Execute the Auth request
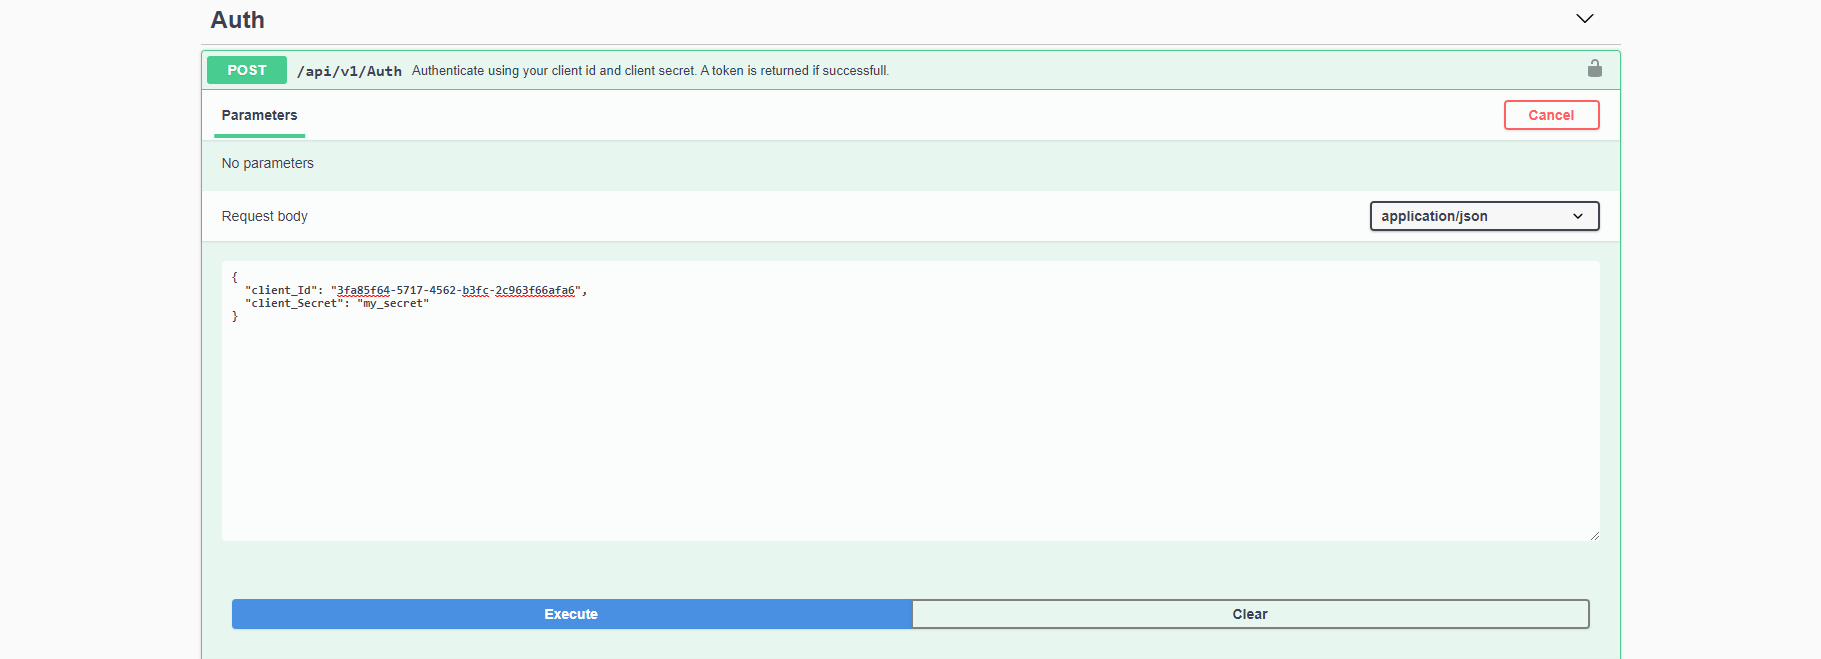1821x659 pixels. coord(571,614)
